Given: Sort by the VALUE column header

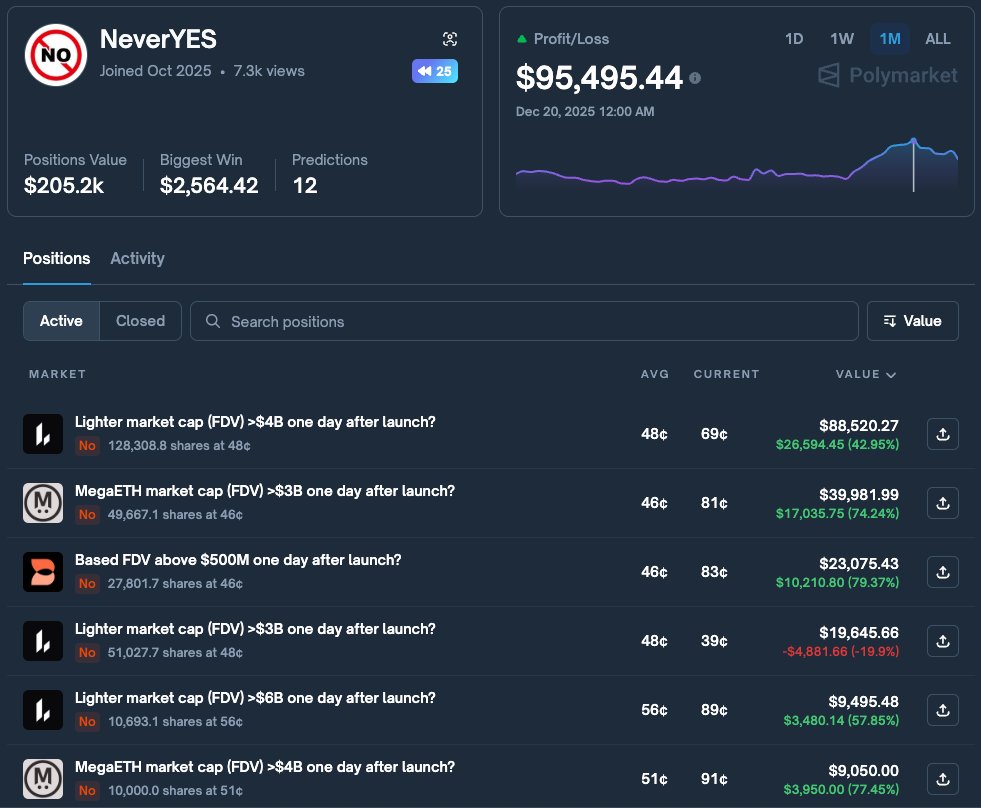Looking at the screenshot, I should click(x=865, y=374).
